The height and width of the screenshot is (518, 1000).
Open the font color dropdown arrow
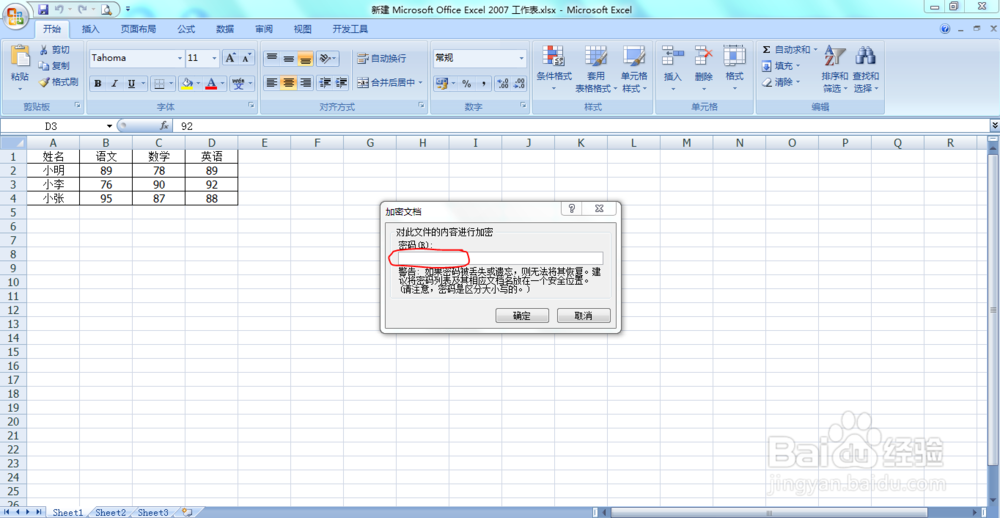(x=223, y=83)
